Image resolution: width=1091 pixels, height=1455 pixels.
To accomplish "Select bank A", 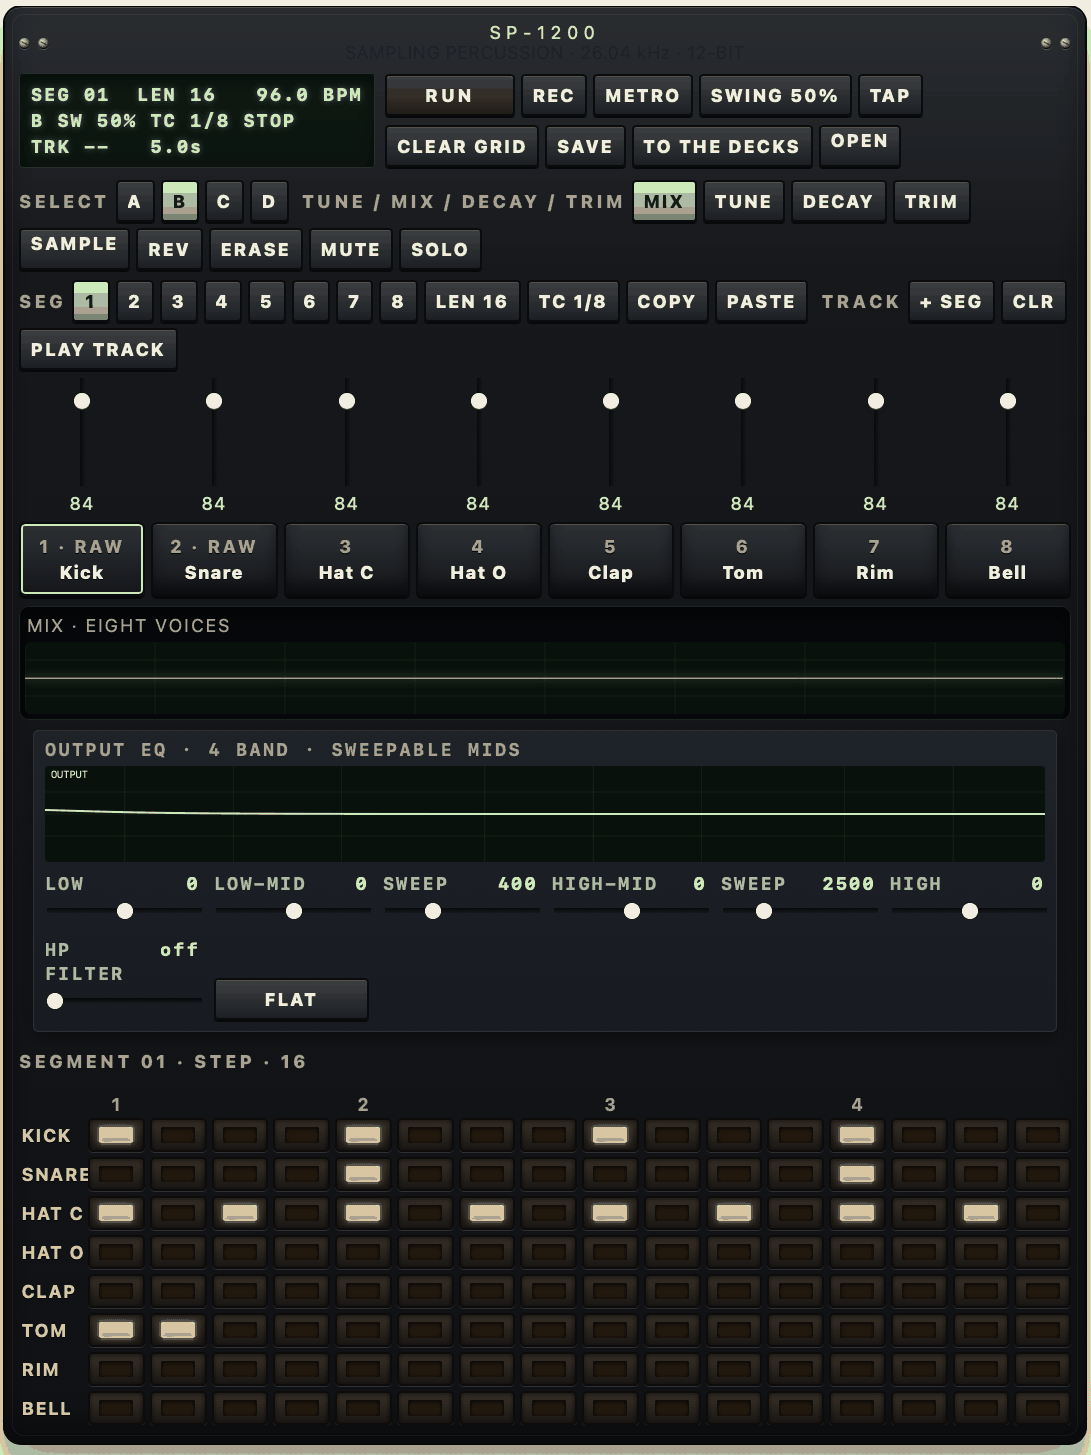I will point(134,201).
